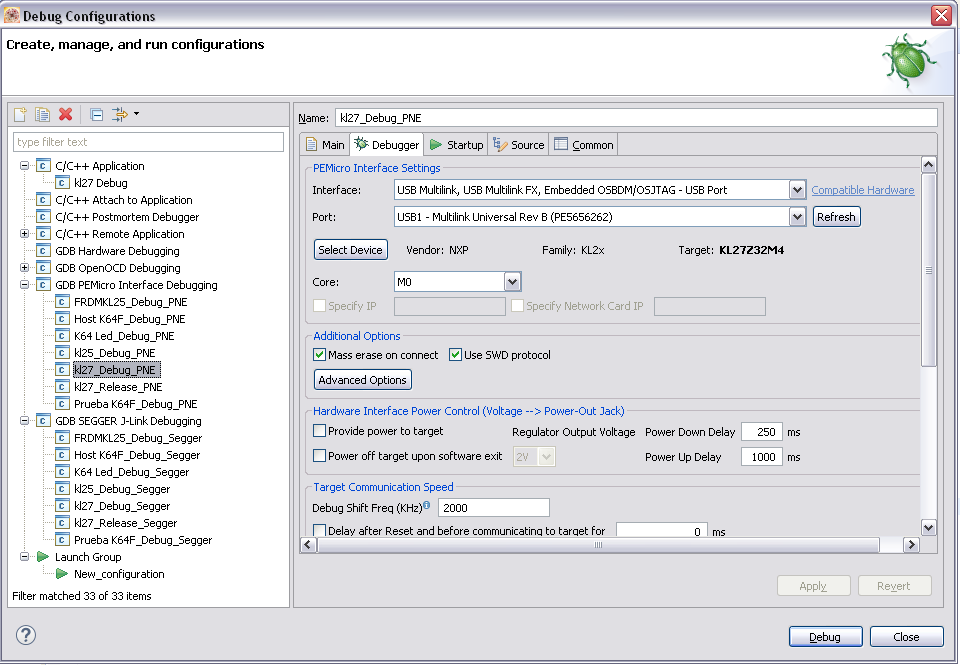
Task: Click the horizontal scrollbar thumb in Debugger pane
Action: pyautogui.click(x=598, y=545)
